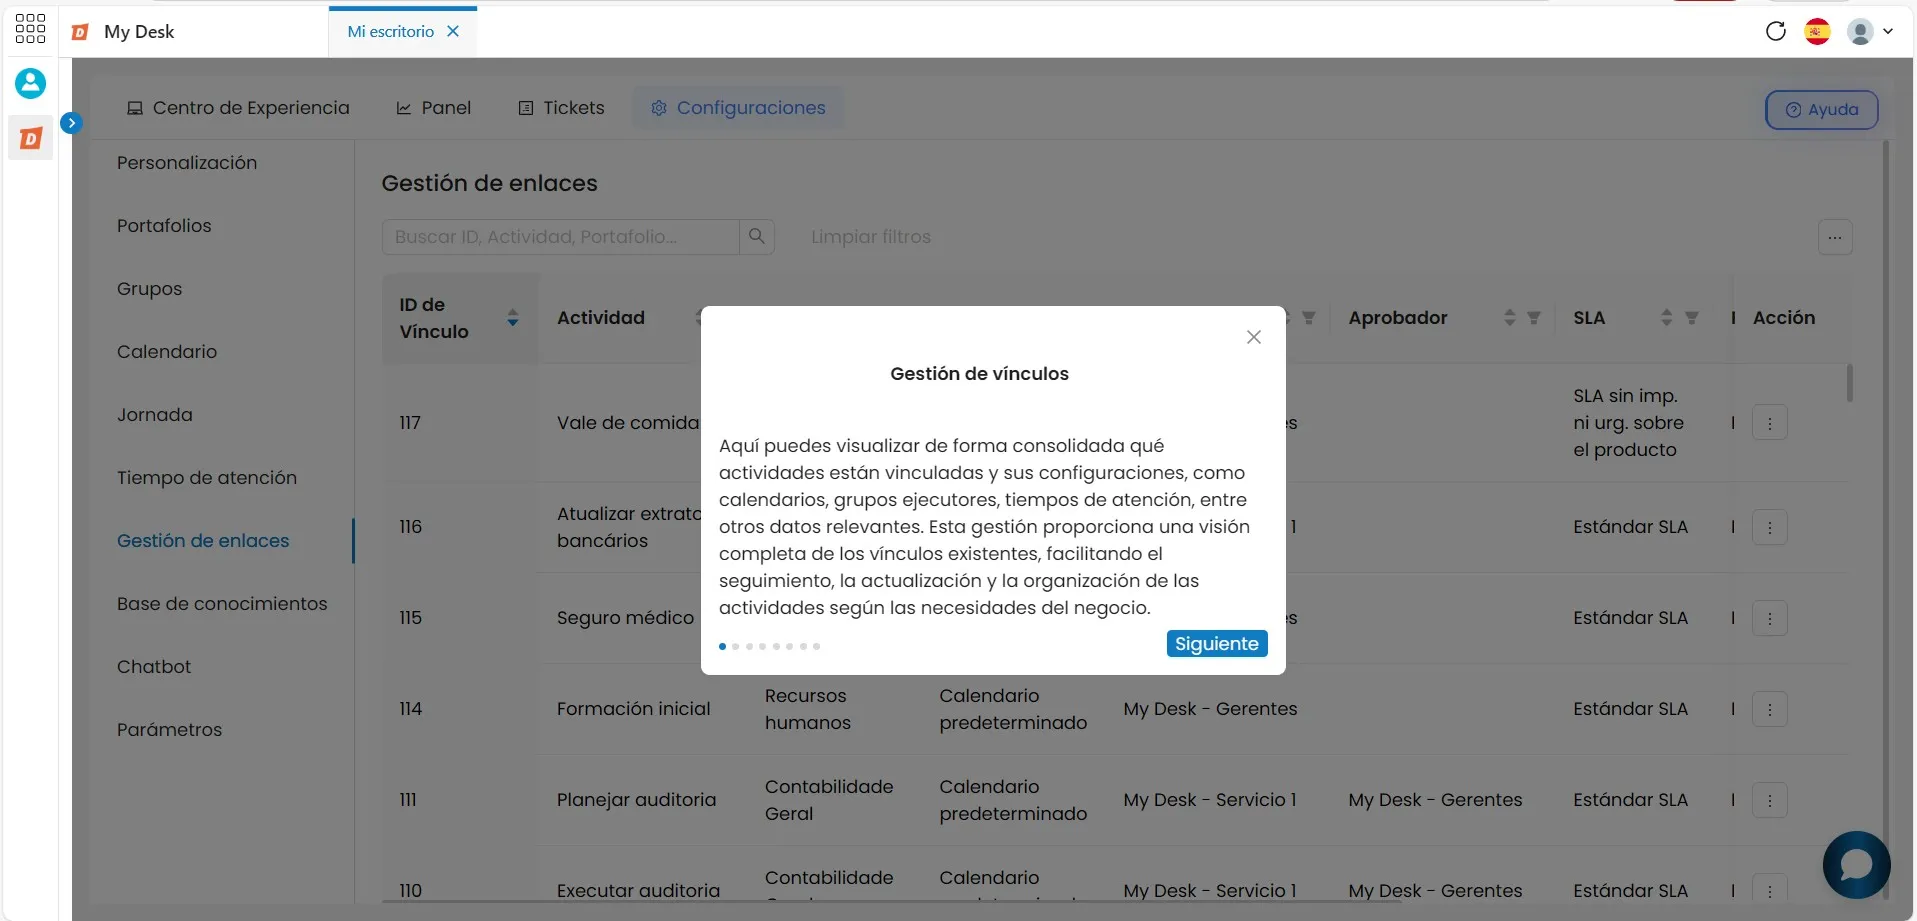Open Tiempo de atención section
This screenshot has height=921, width=1917.
pyautogui.click(x=207, y=478)
